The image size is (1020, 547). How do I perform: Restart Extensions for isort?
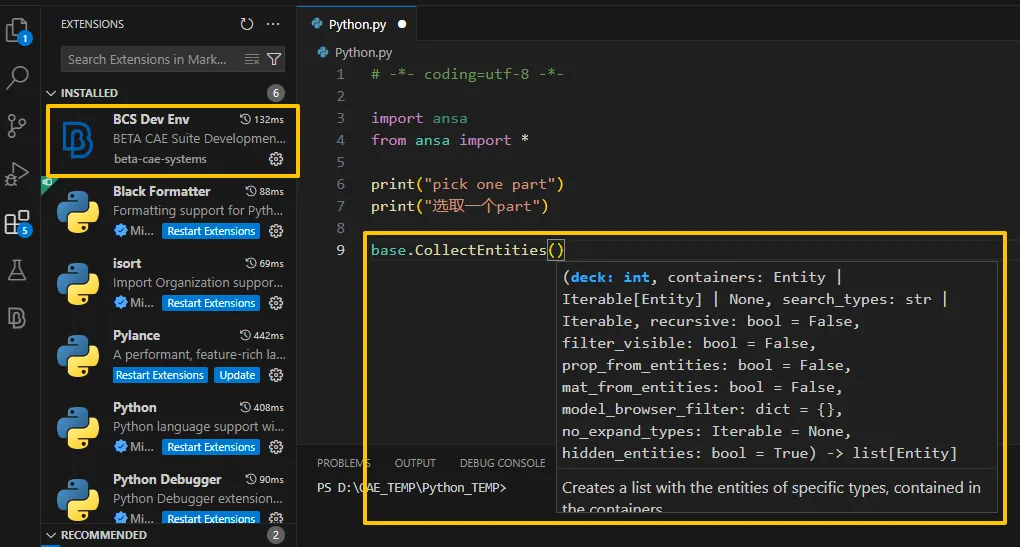coord(211,303)
